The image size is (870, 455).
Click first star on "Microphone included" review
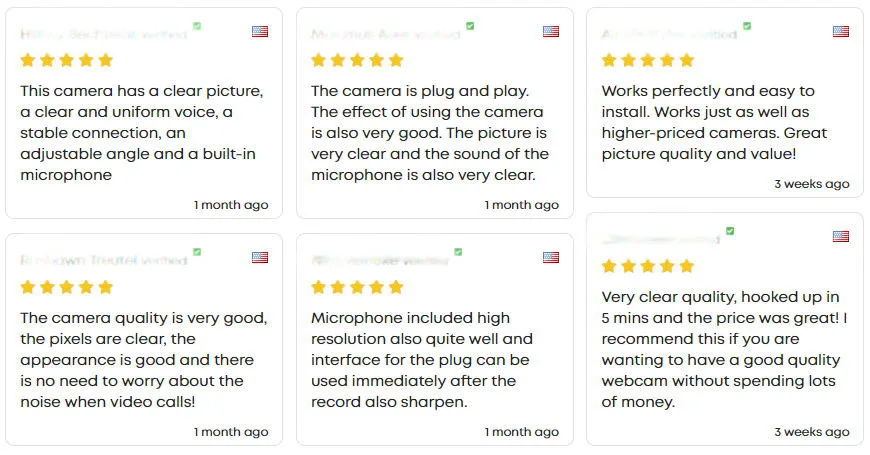[319, 287]
